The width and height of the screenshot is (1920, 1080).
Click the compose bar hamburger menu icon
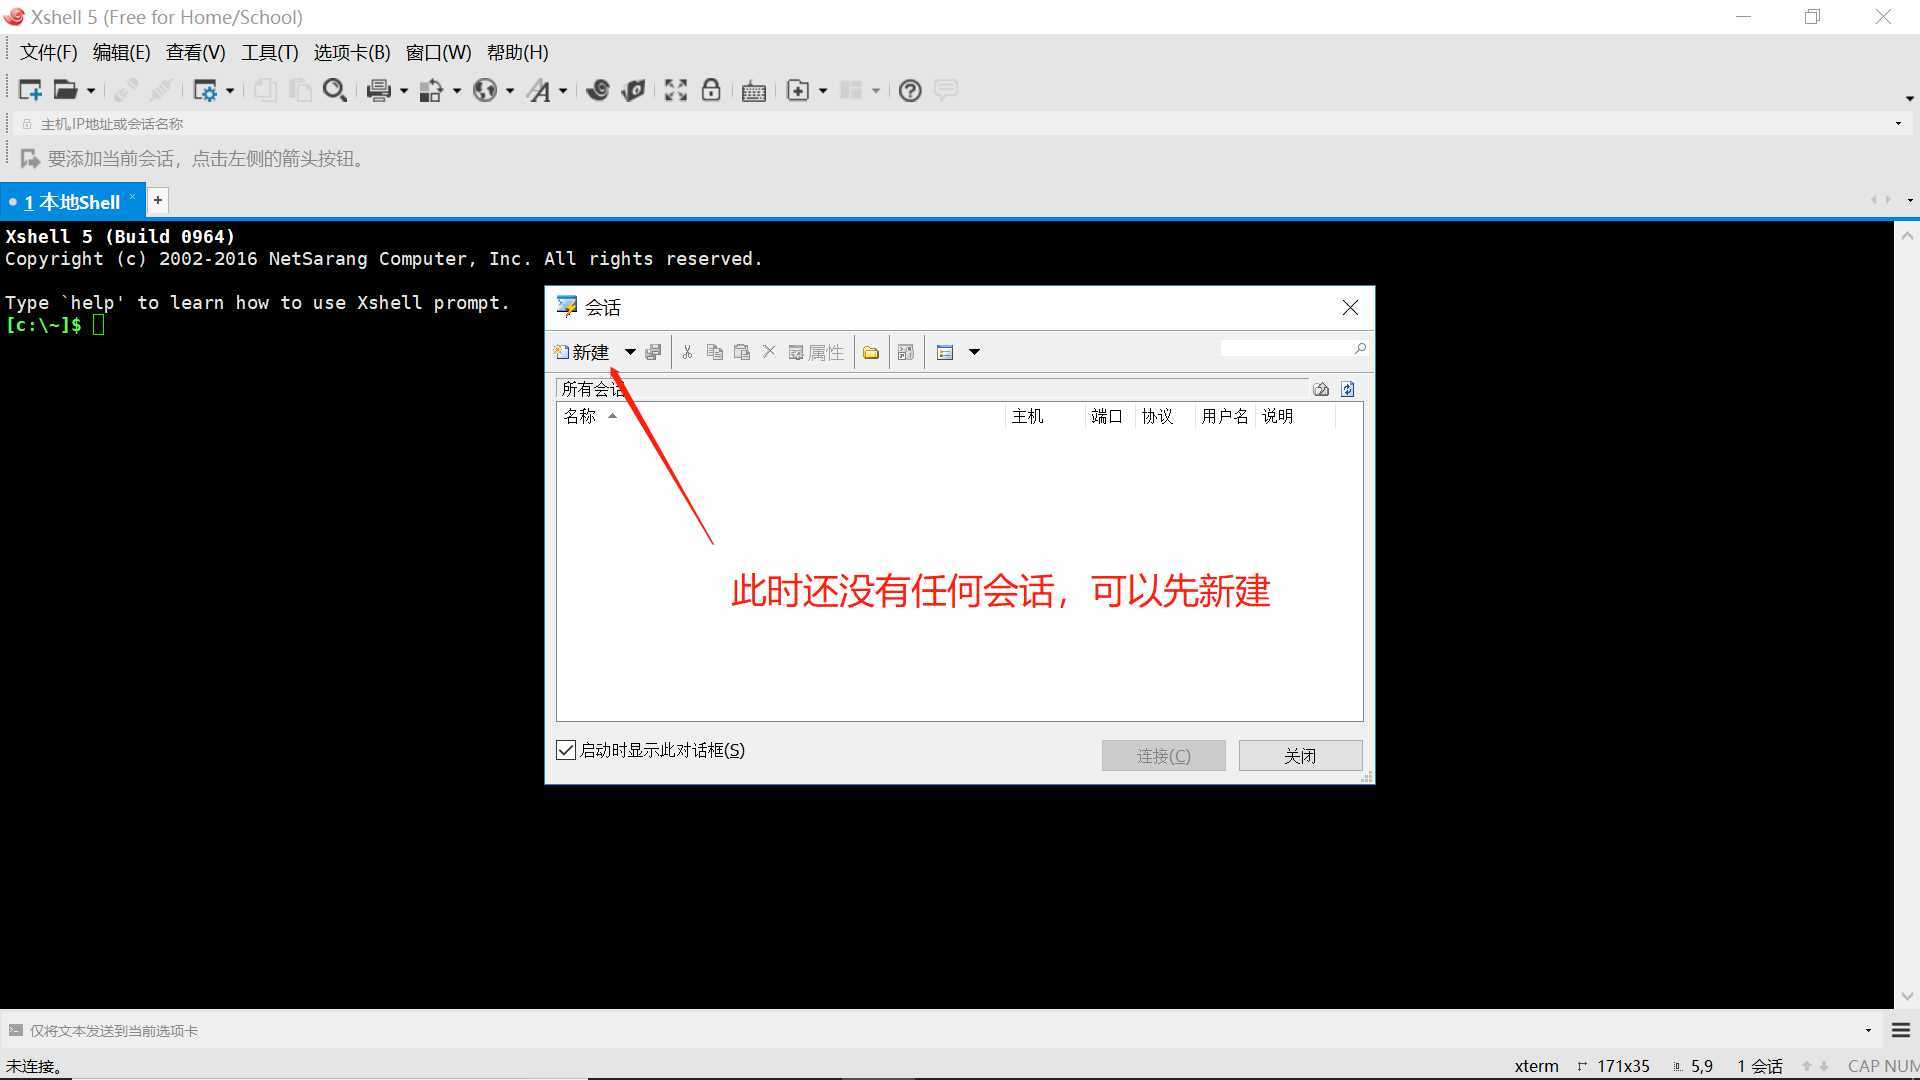pos(1901,1030)
